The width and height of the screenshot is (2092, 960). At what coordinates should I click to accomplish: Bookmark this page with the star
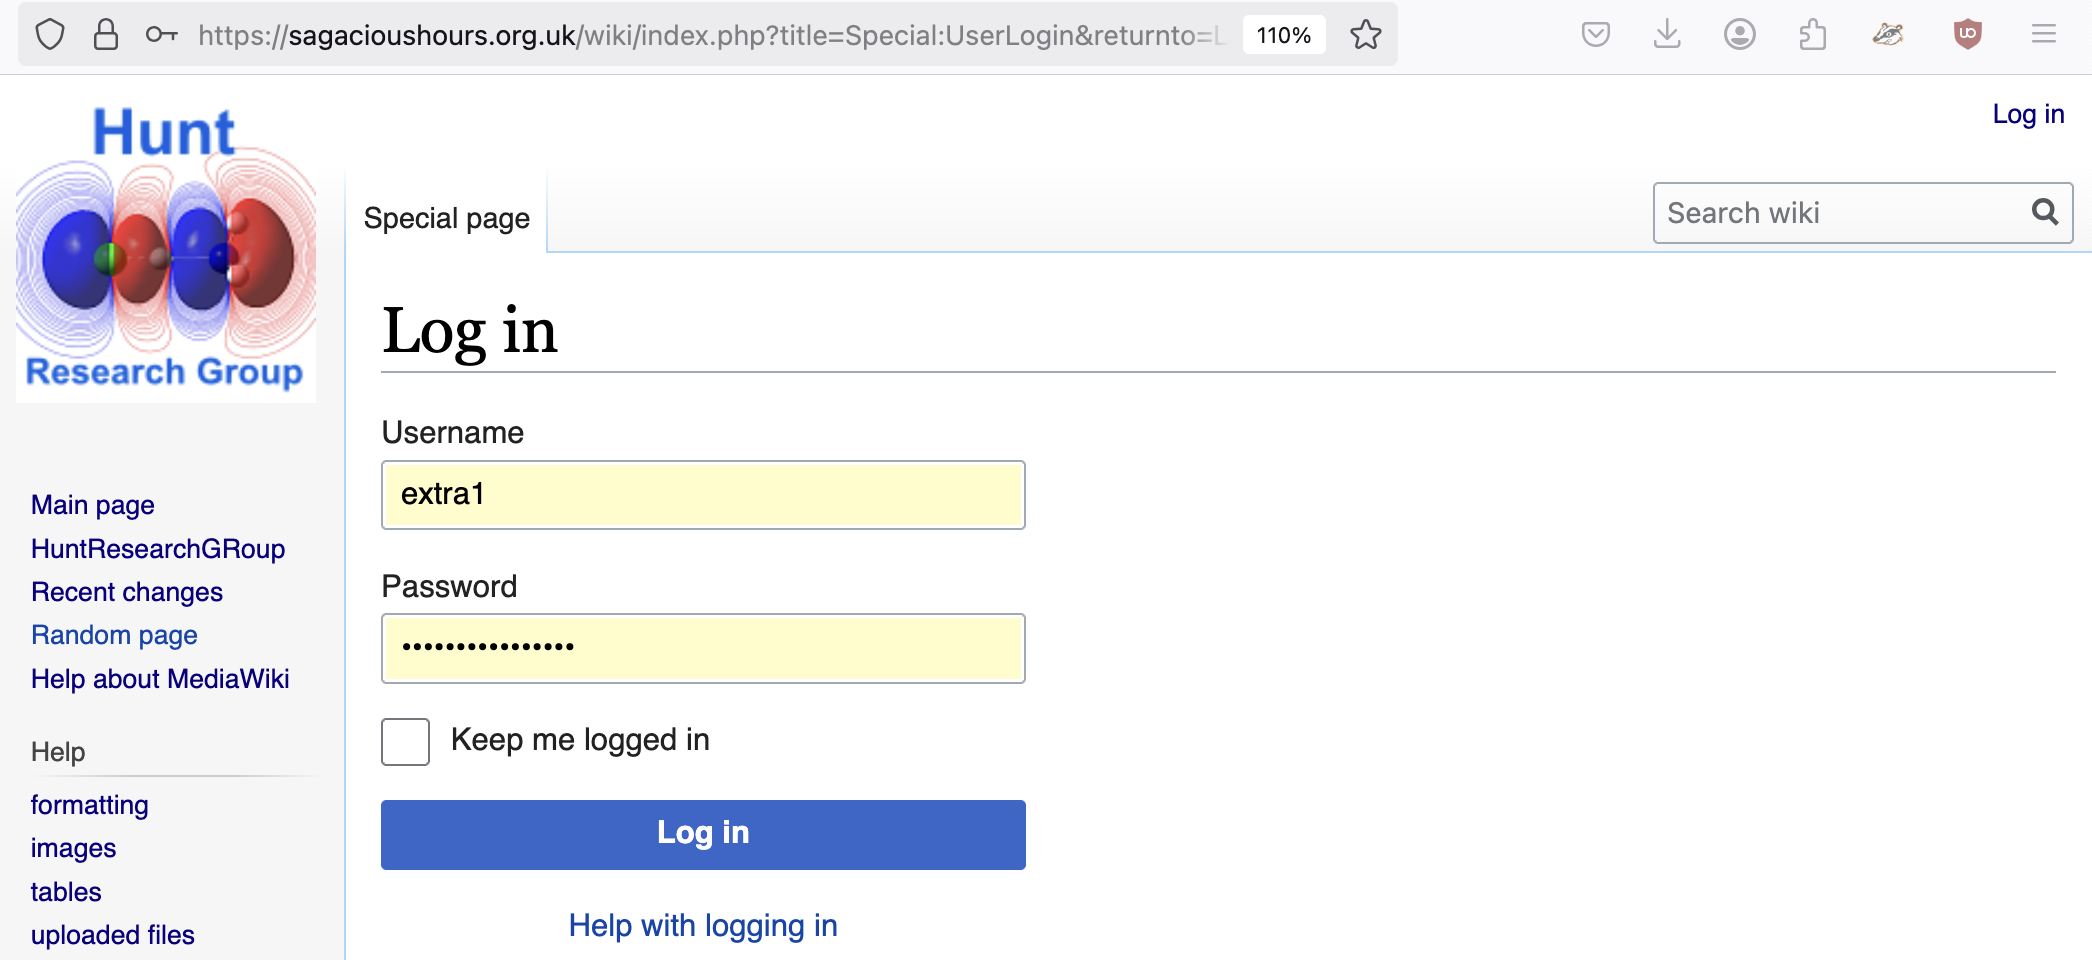1365,34
